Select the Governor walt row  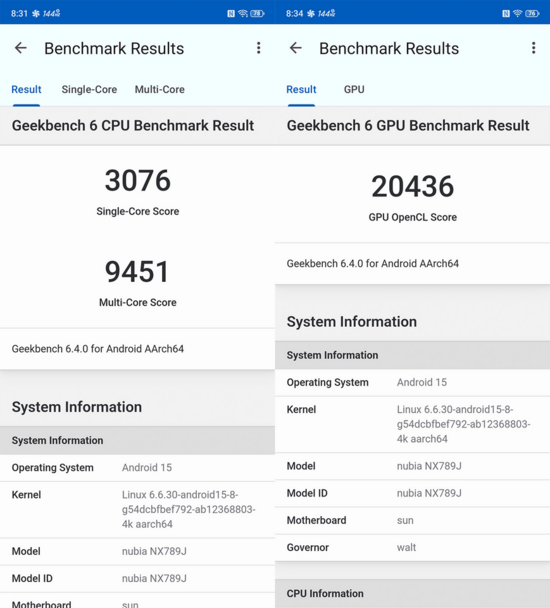coord(412,548)
